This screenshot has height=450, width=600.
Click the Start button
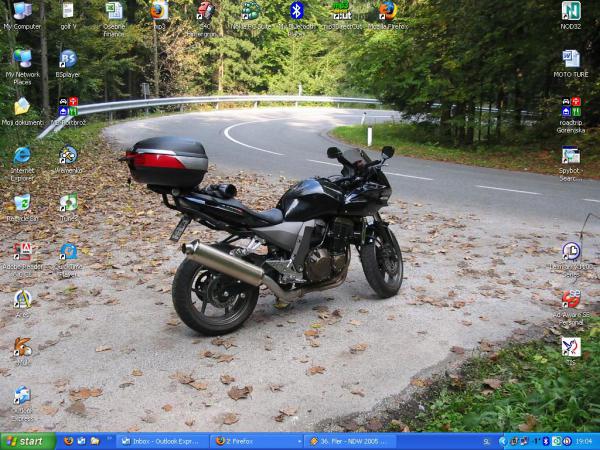(27, 441)
